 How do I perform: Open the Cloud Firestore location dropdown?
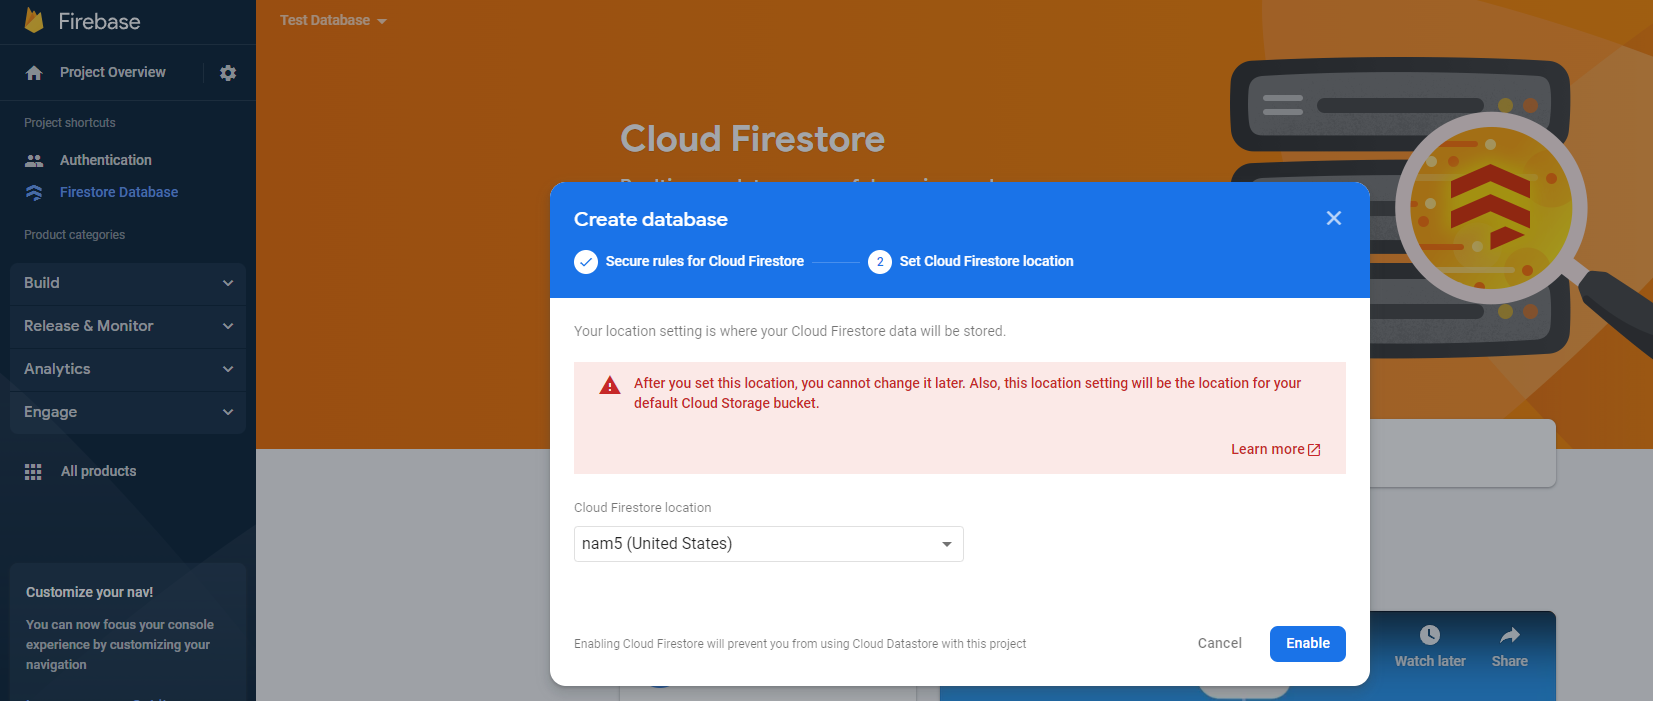(769, 544)
